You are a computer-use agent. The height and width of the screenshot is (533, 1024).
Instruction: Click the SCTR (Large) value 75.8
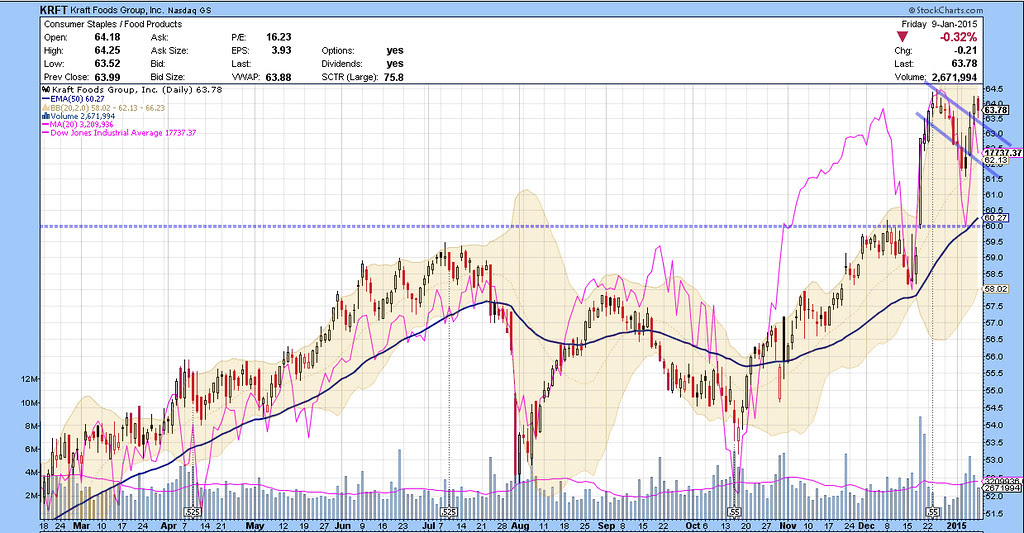pos(394,77)
